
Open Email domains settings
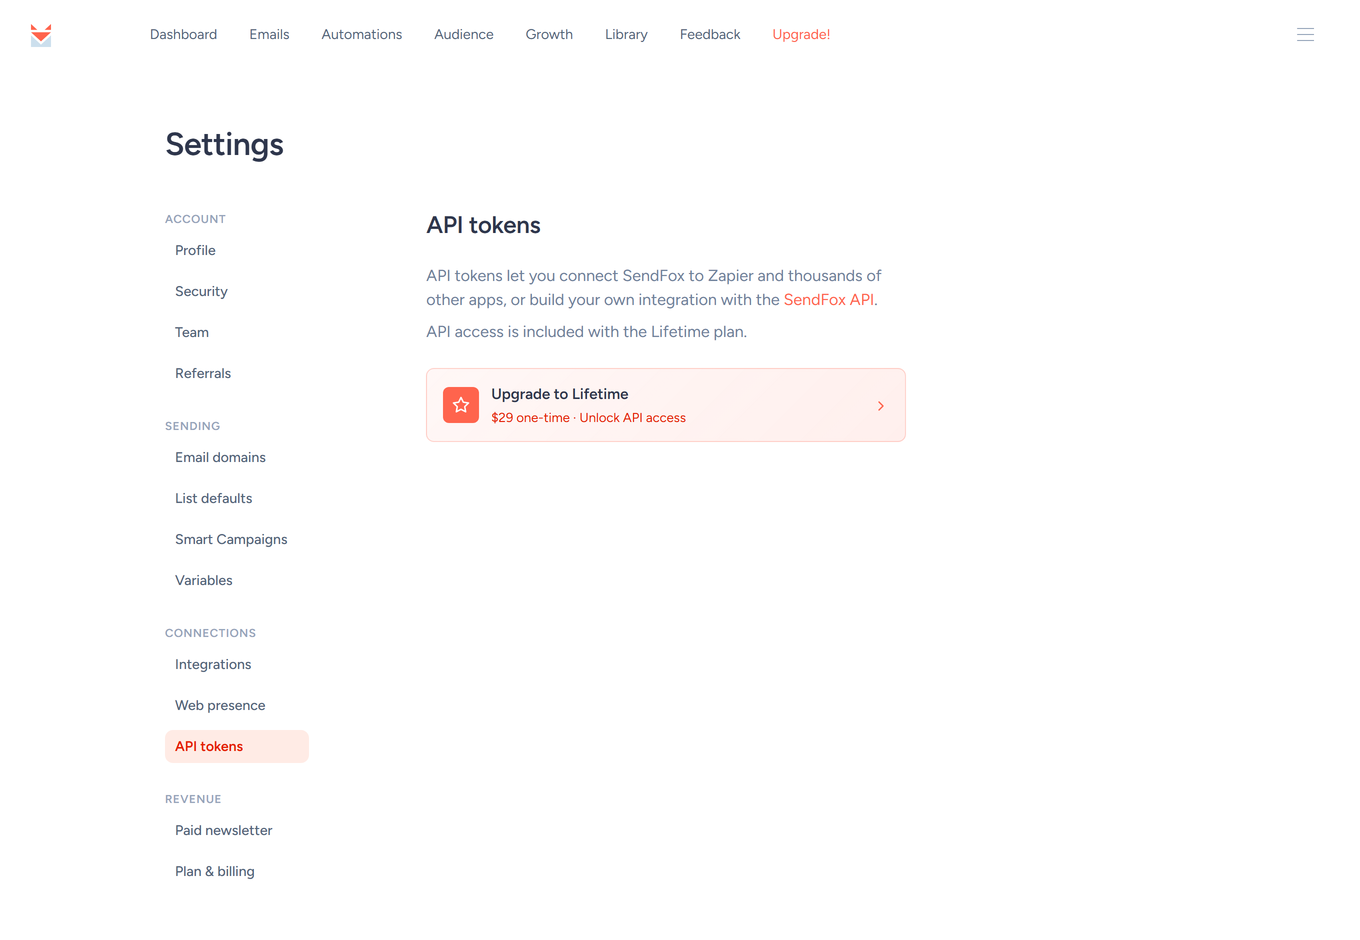(x=237, y=457)
